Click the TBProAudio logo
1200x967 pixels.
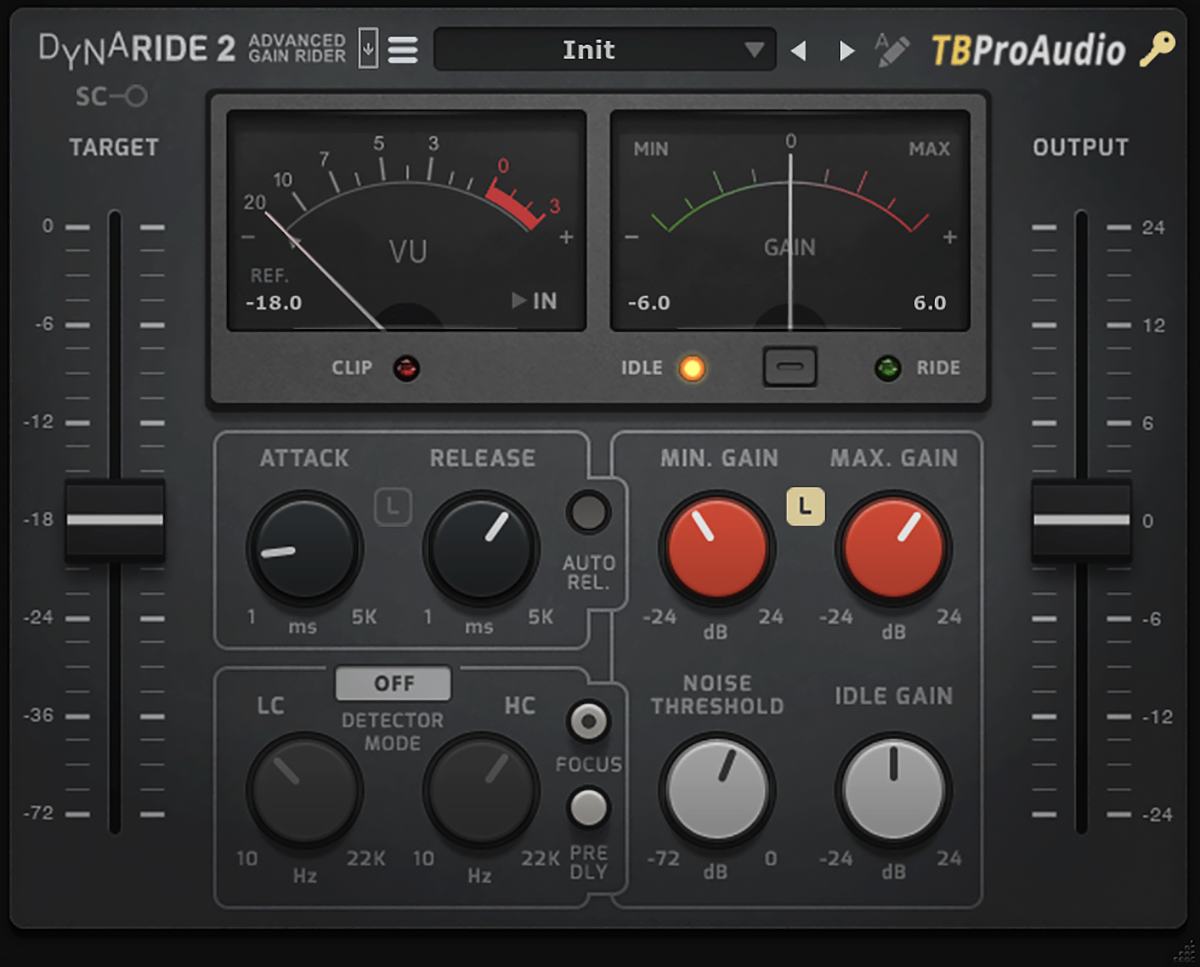pos(1027,50)
